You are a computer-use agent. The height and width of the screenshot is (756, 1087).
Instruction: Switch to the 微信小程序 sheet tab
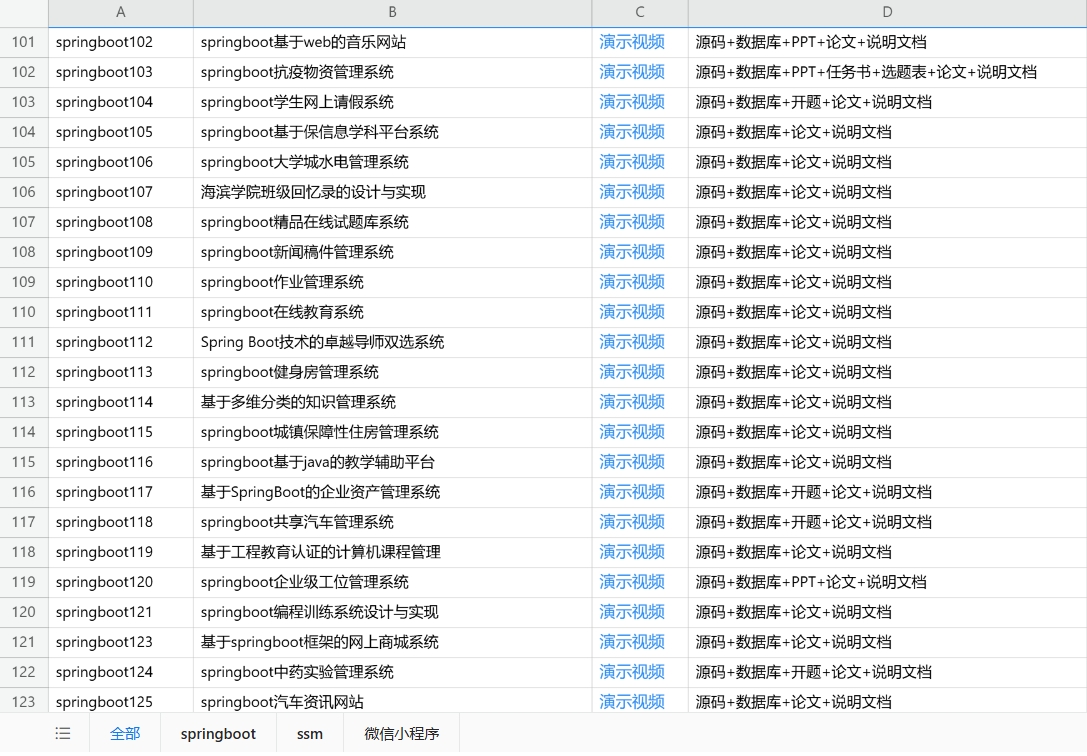tap(401, 733)
